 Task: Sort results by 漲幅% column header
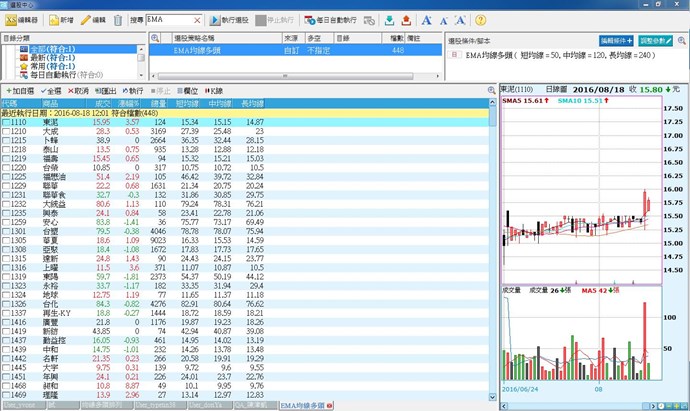coord(126,102)
